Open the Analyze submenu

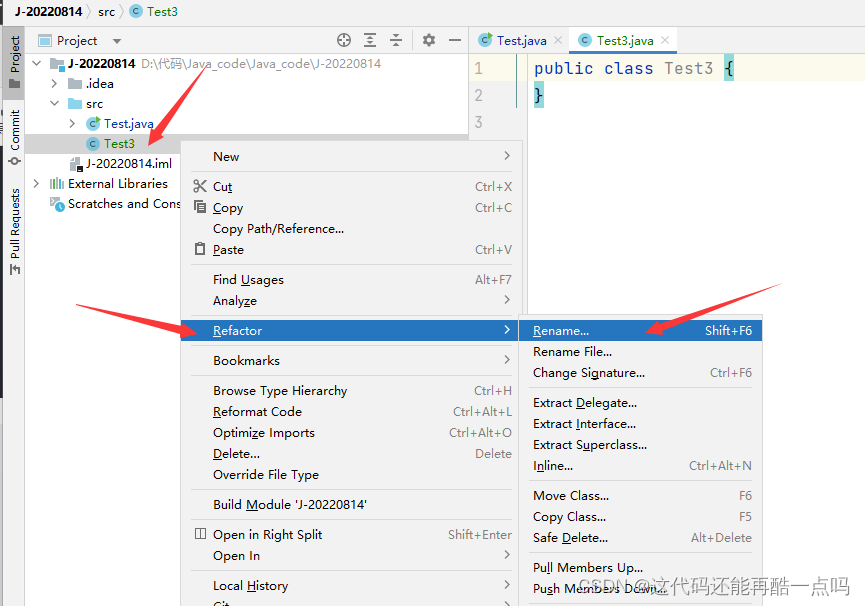point(351,301)
